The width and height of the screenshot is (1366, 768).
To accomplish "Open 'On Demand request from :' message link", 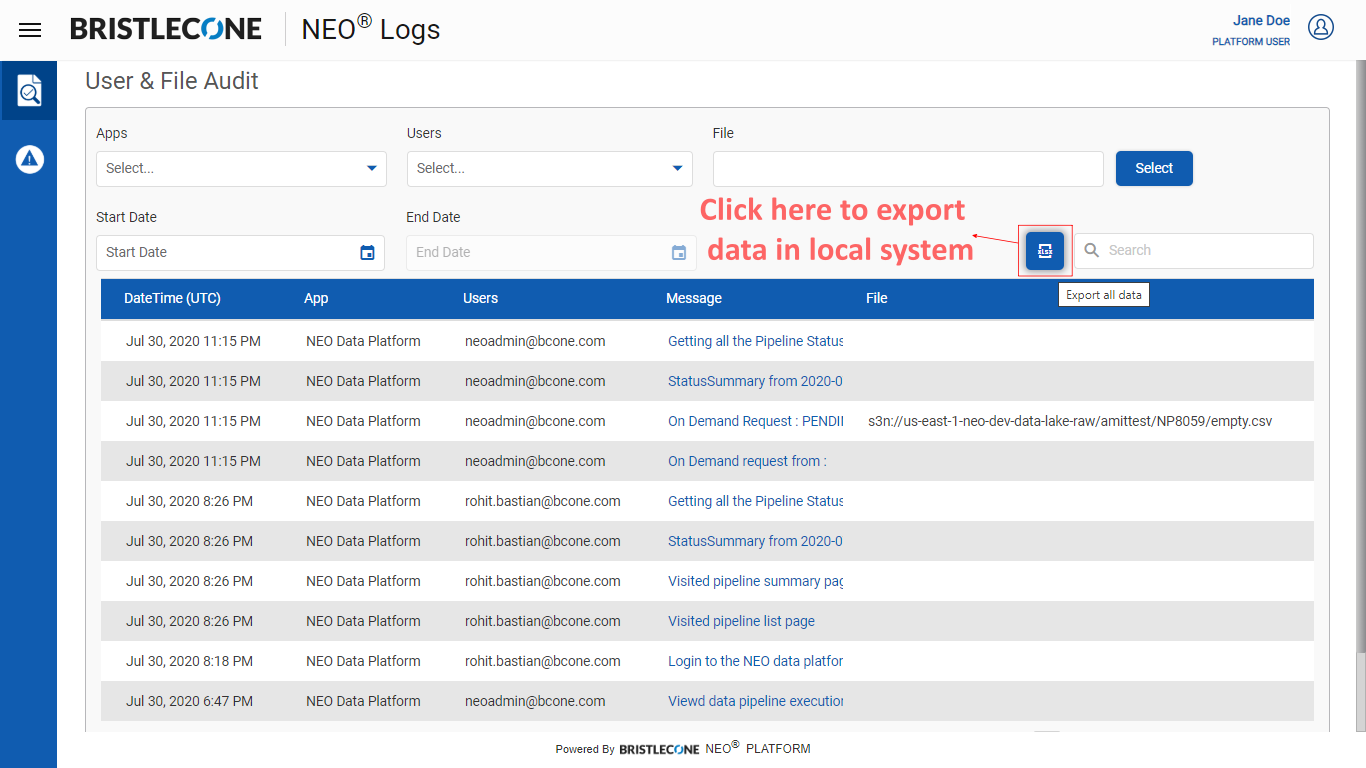I will tap(747, 461).
